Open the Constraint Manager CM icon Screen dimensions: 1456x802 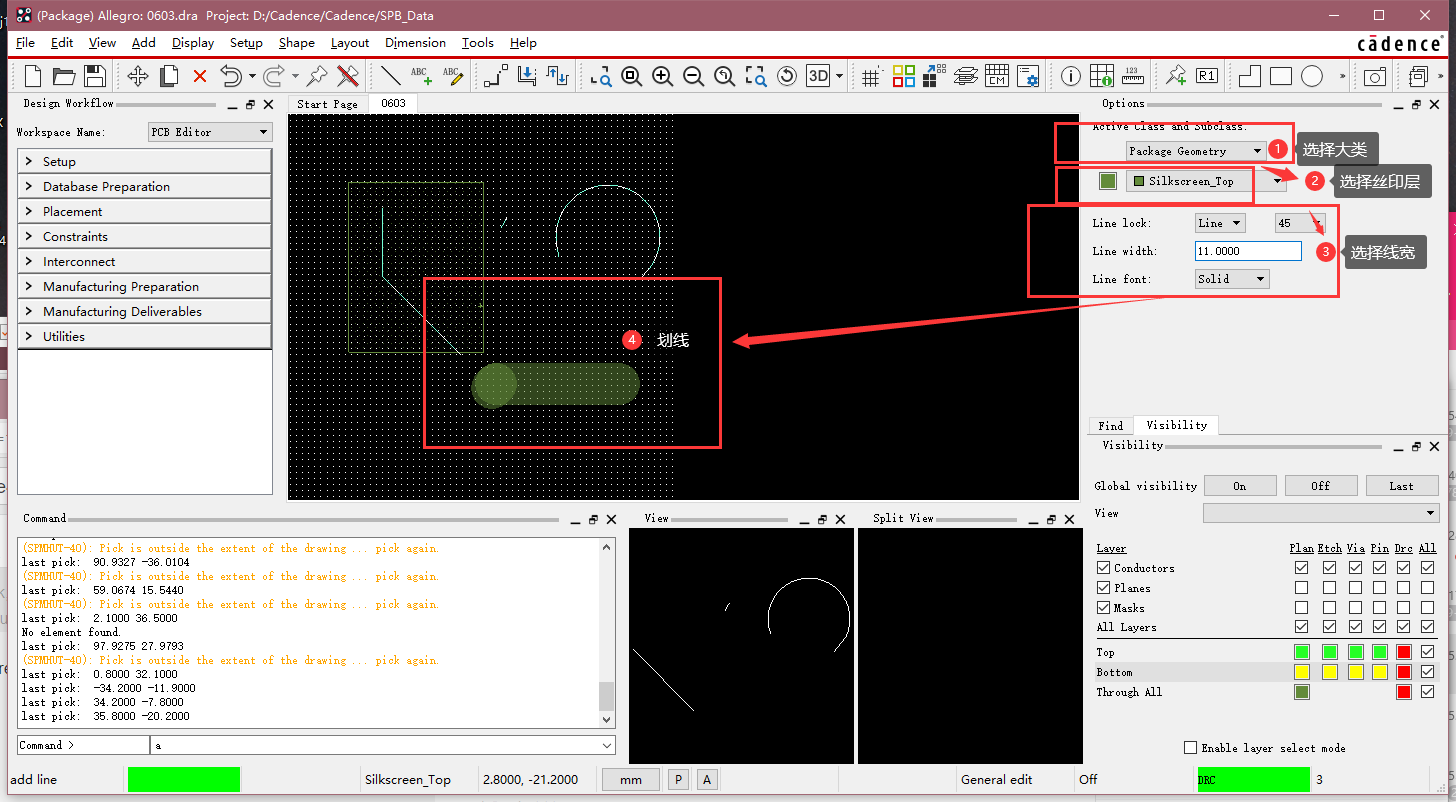coord(996,76)
